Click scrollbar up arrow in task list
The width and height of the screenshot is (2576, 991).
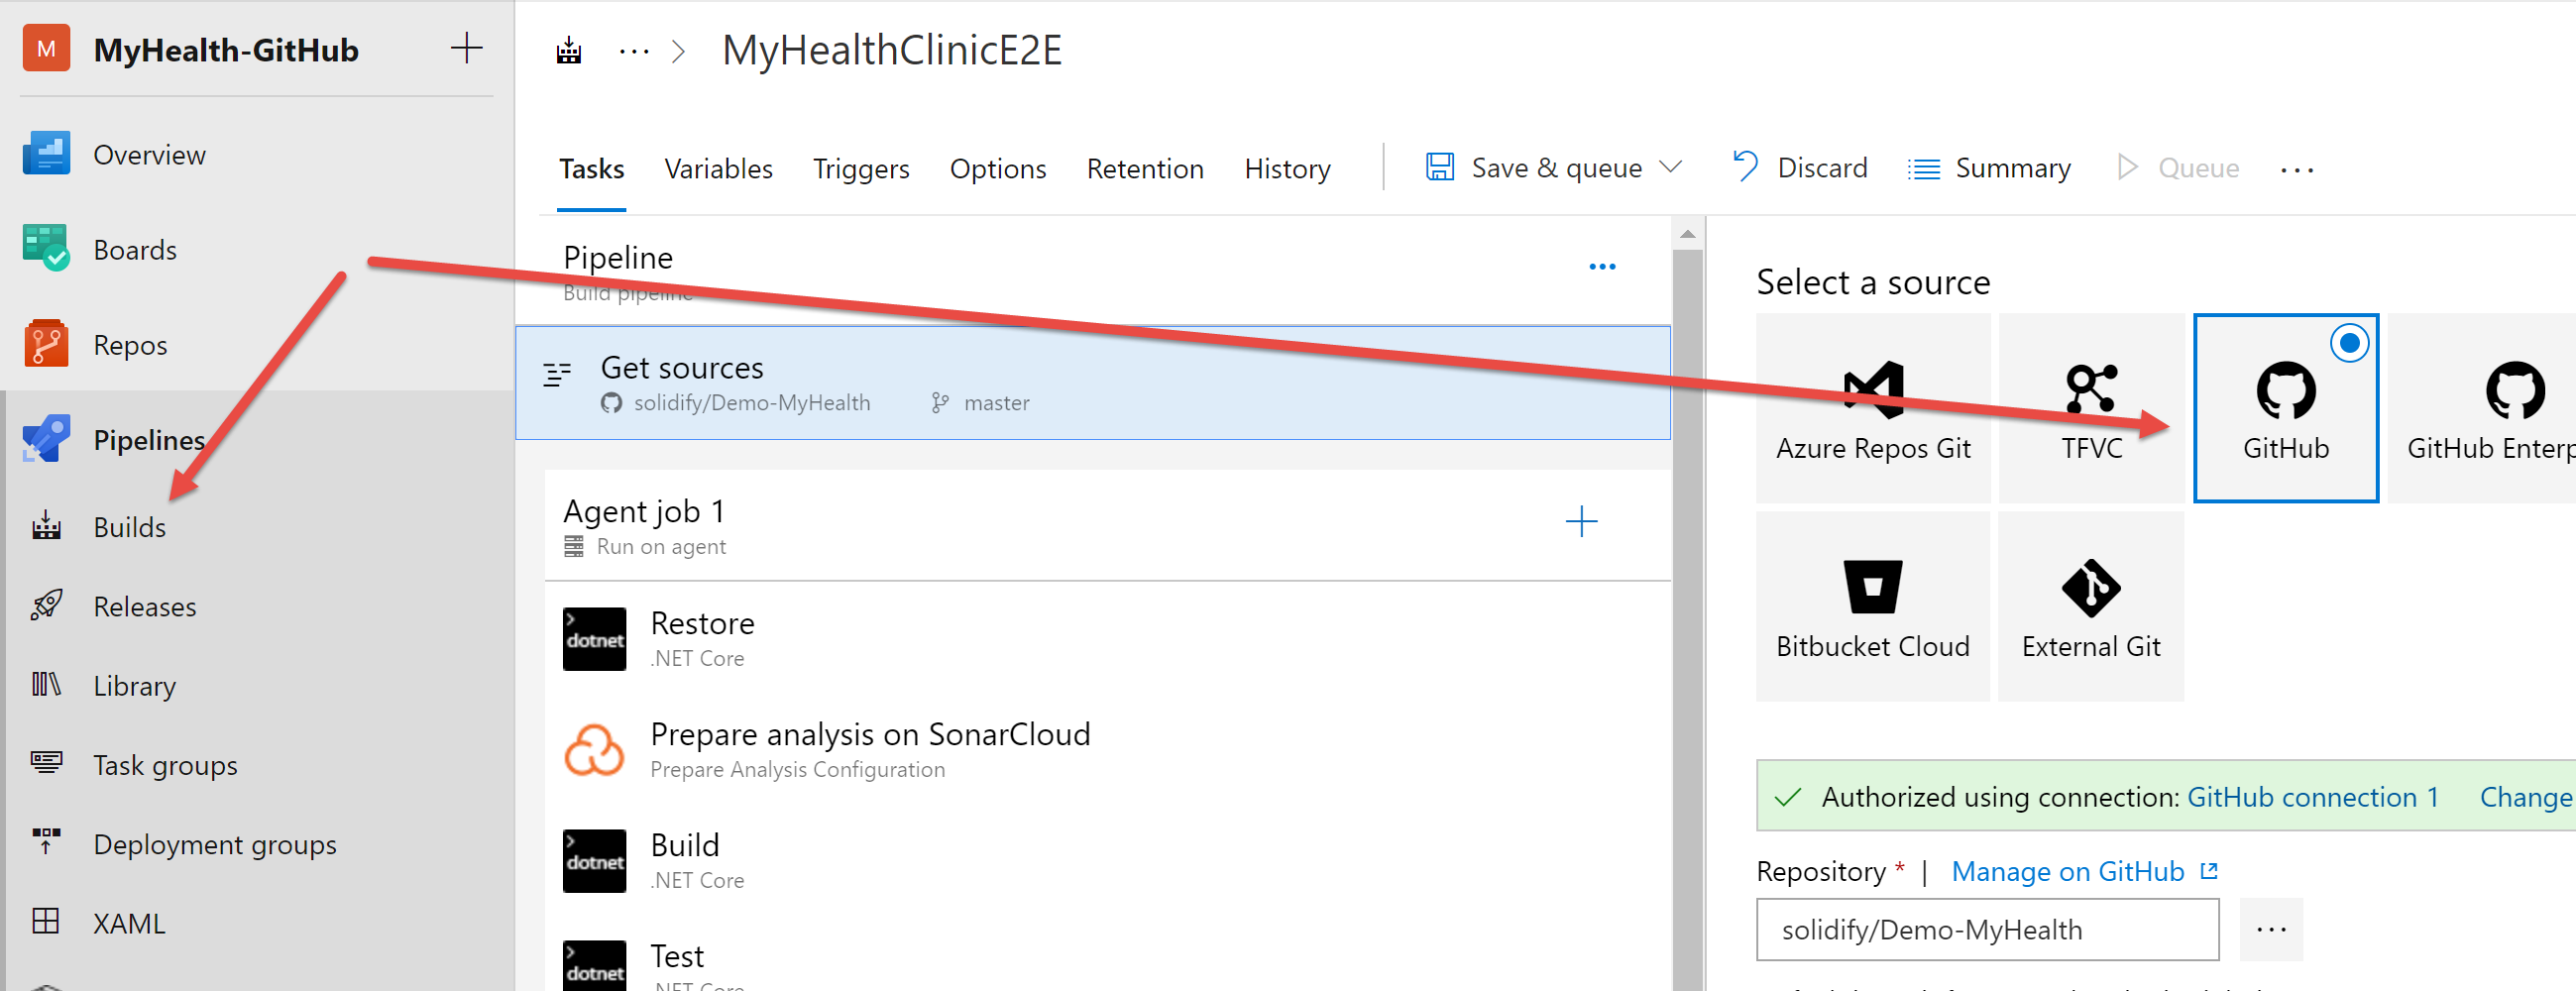[1687, 234]
